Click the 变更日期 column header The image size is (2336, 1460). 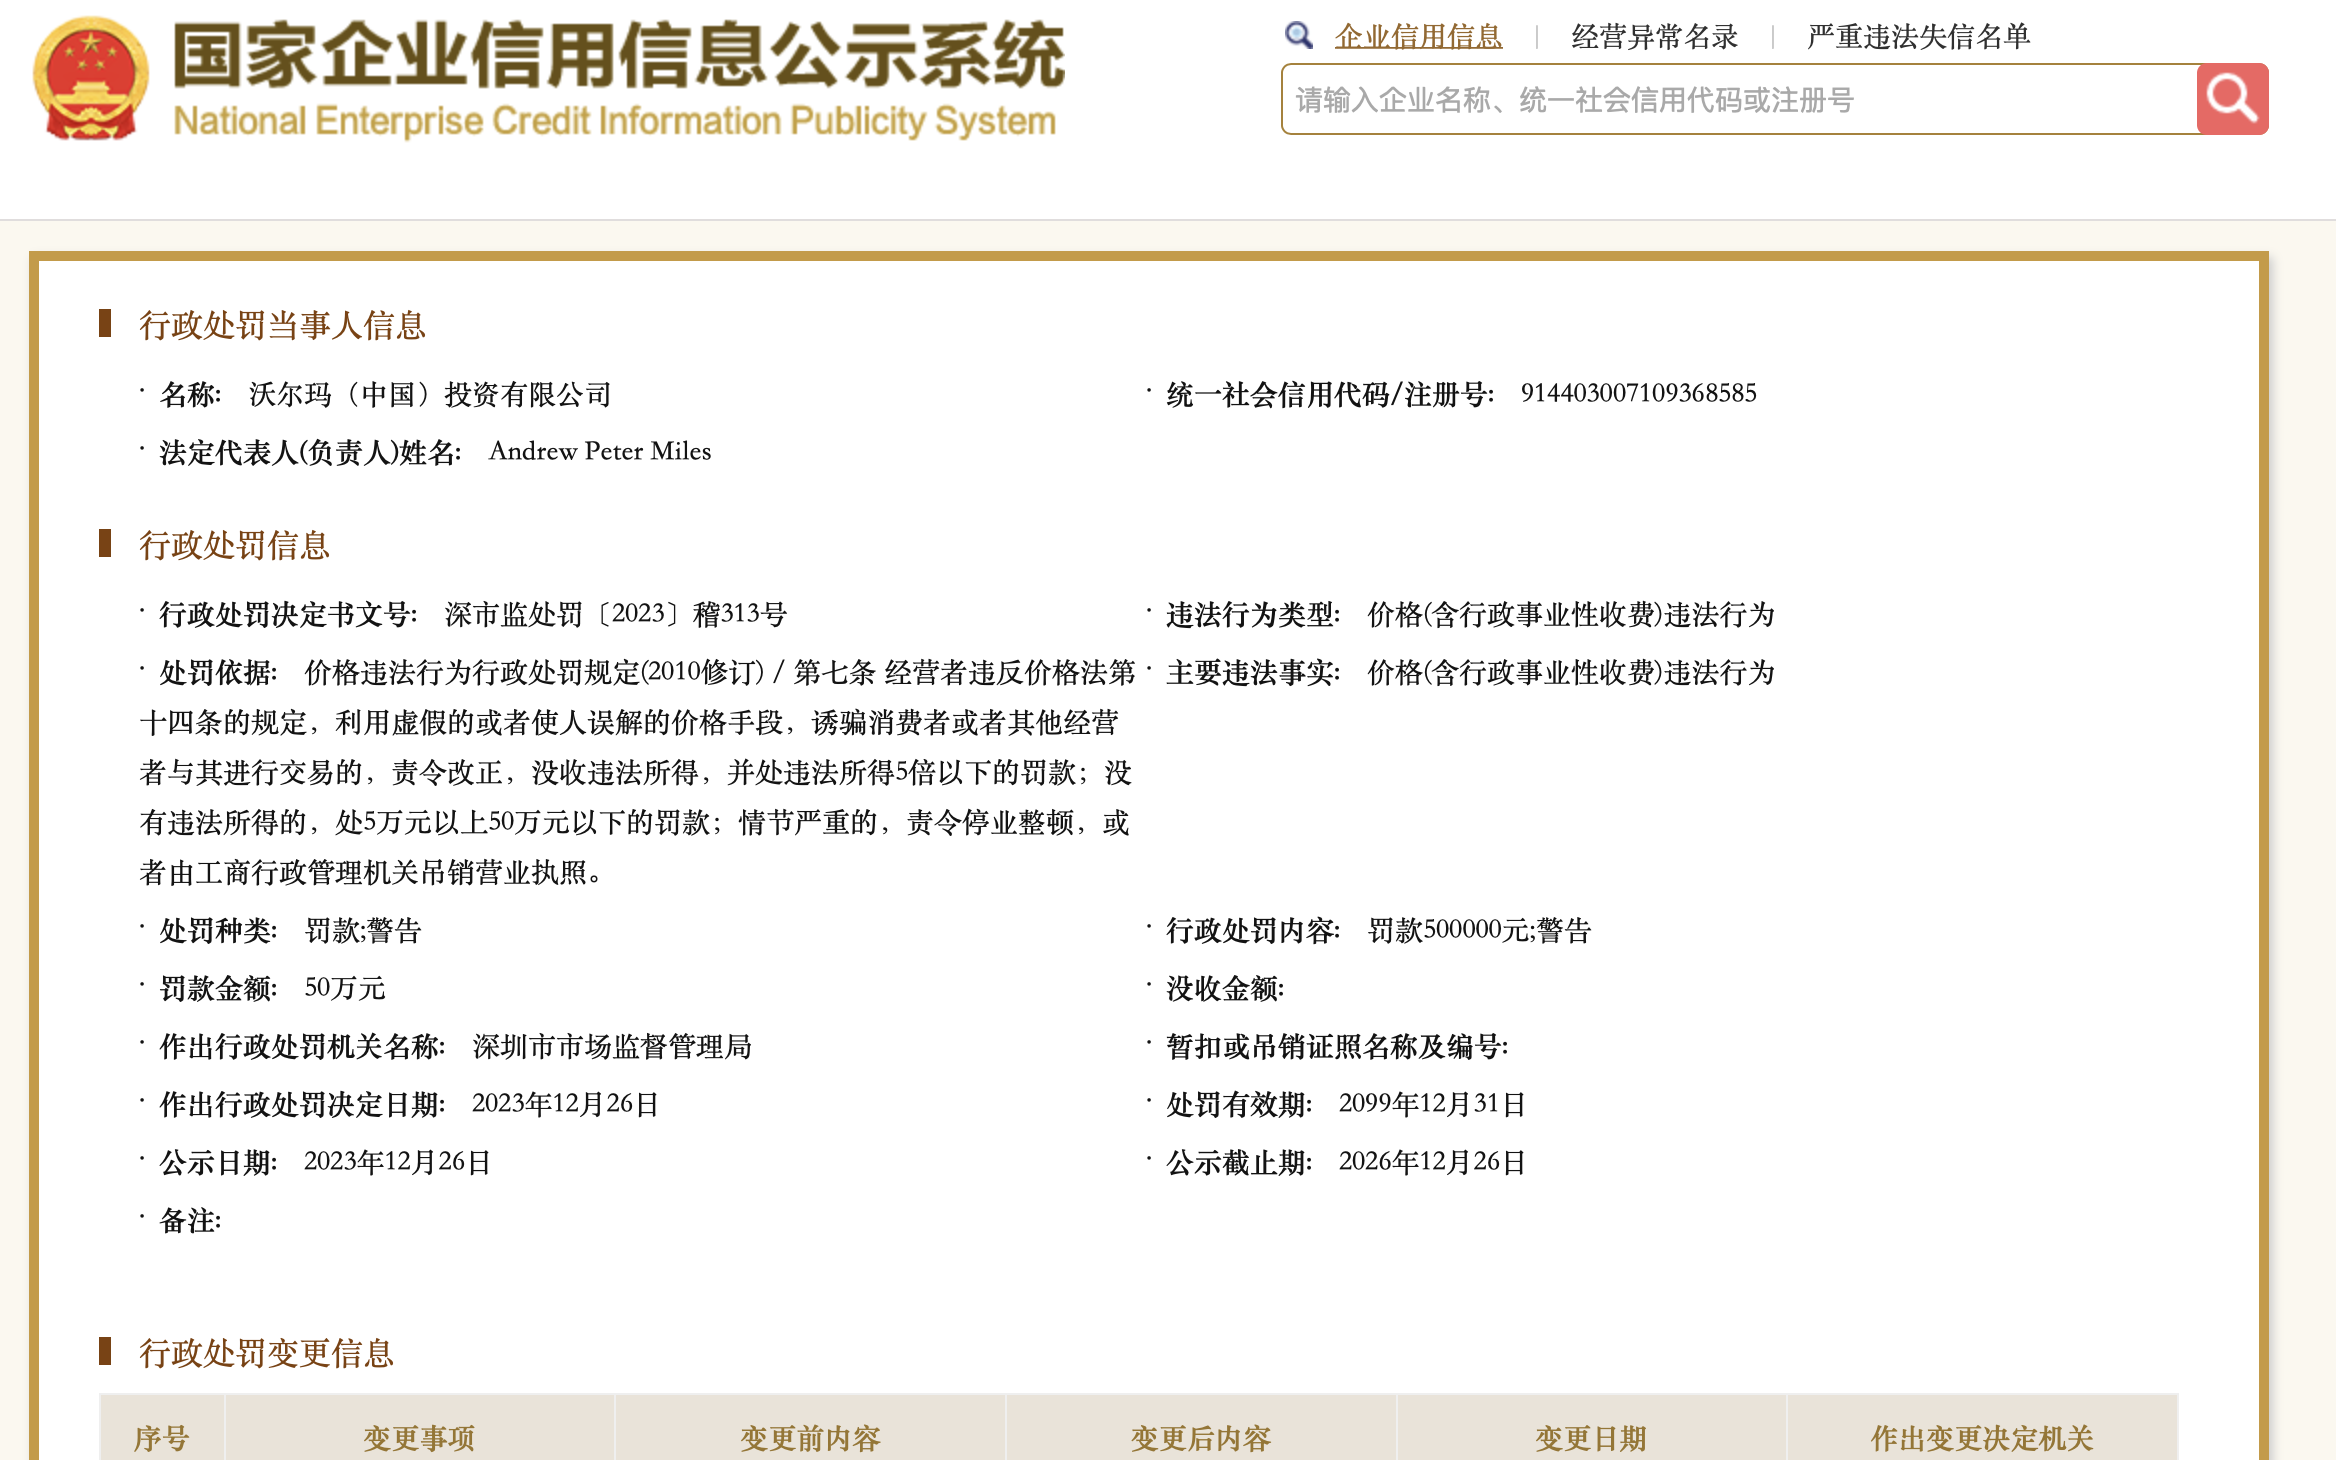pyautogui.click(x=1591, y=1438)
